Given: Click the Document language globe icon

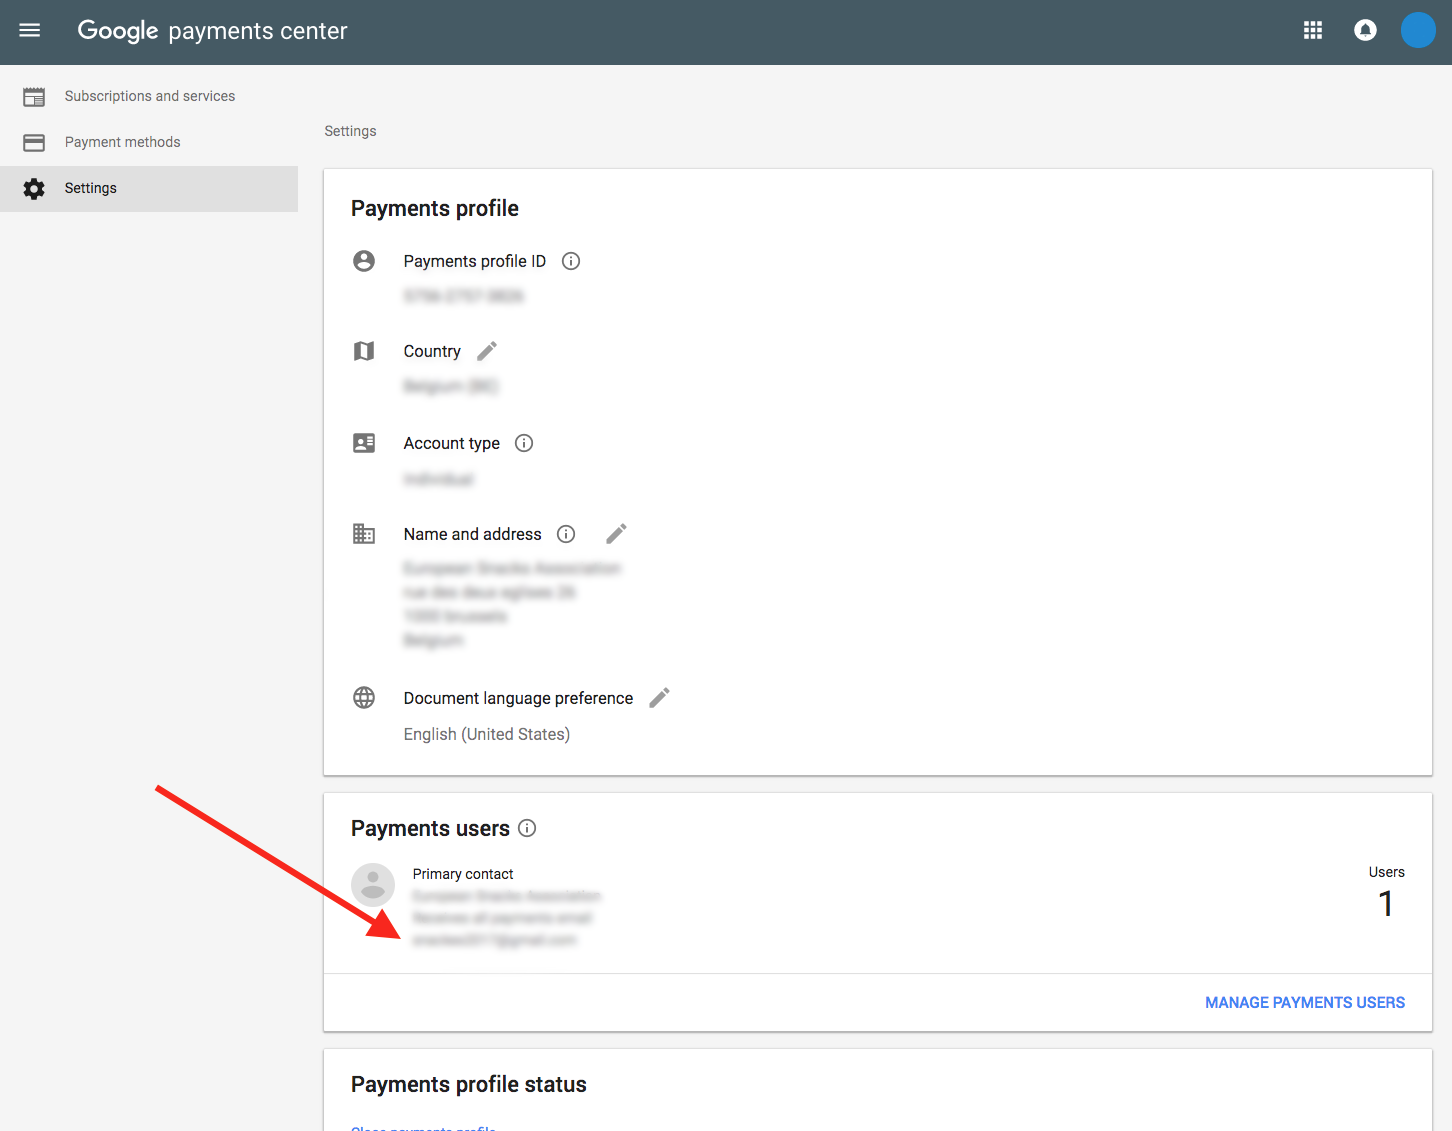Looking at the screenshot, I should tap(364, 698).
